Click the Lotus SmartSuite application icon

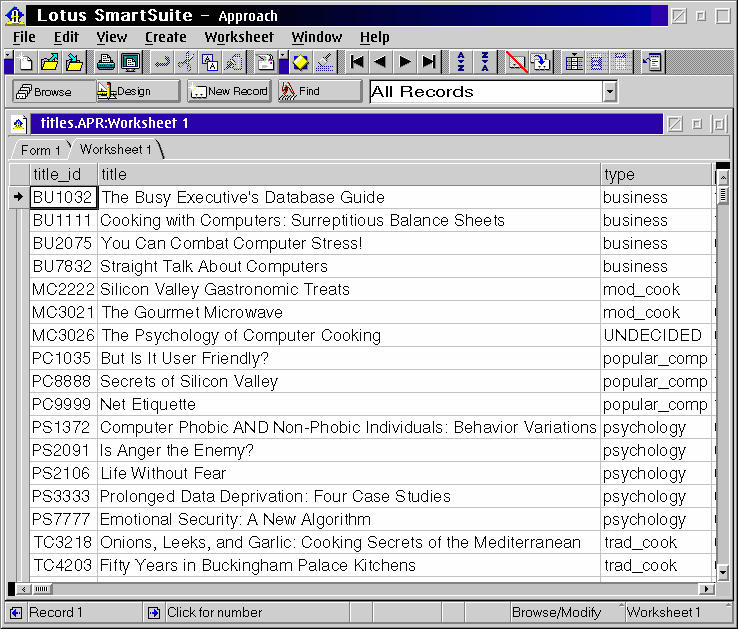pyautogui.click(x=15, y=16)
